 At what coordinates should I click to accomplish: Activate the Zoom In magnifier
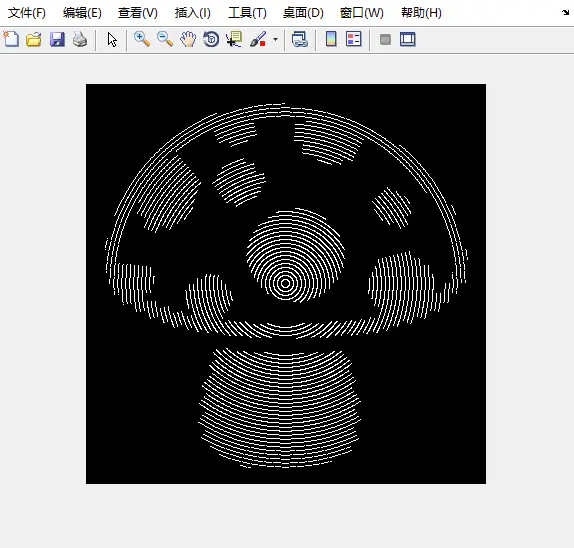coord(142,39)
